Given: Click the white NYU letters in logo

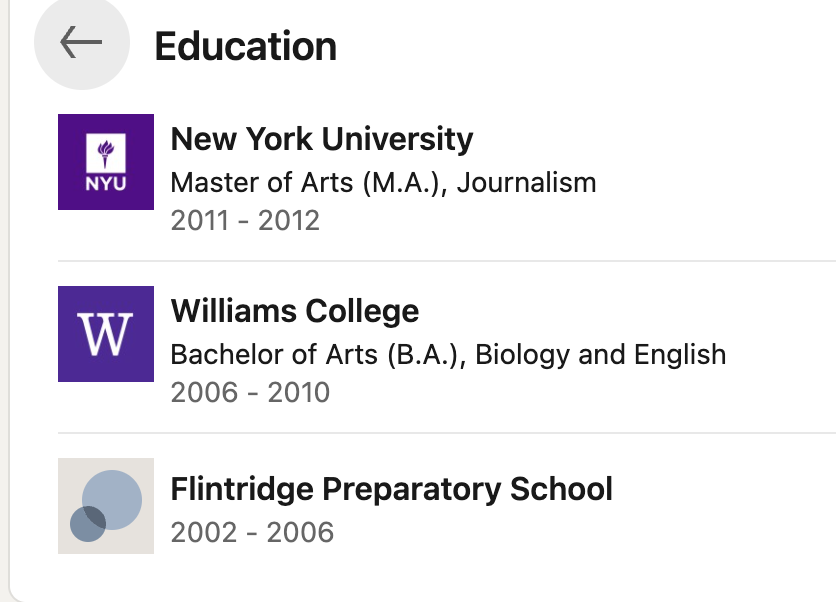Looking at the screenshot, I should pos(106,185).
